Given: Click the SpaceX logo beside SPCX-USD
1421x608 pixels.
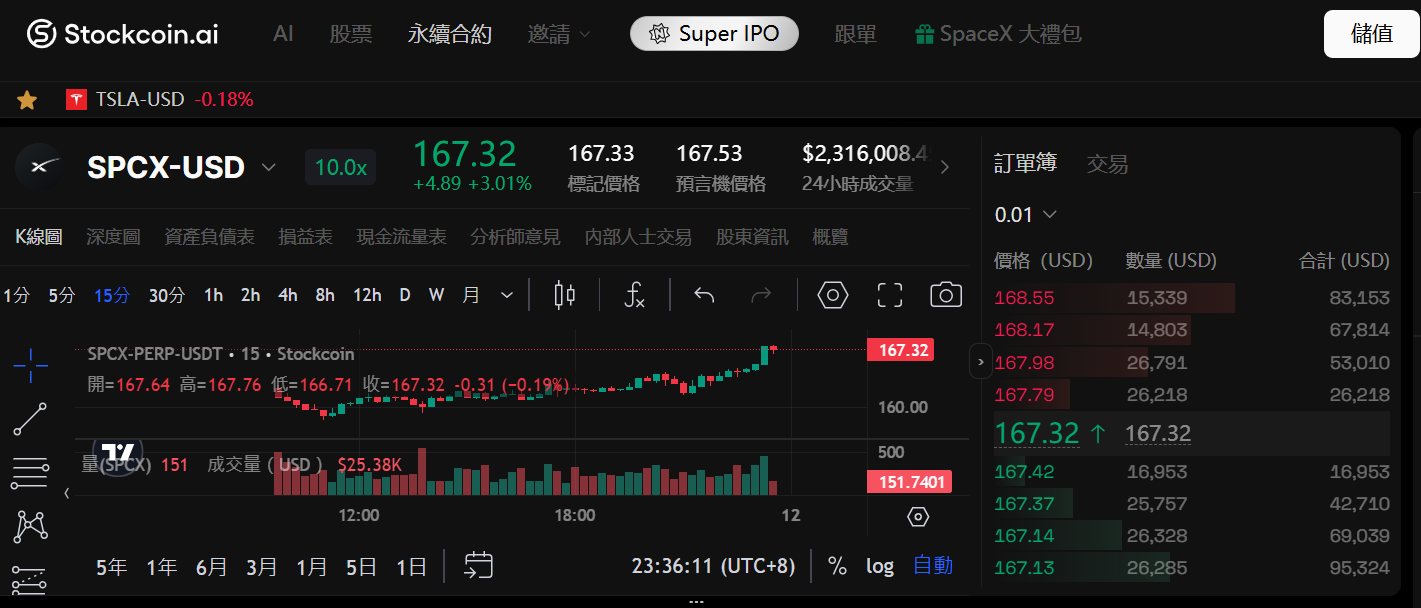Looking at the screenshot, I should (x=39, y=167).
